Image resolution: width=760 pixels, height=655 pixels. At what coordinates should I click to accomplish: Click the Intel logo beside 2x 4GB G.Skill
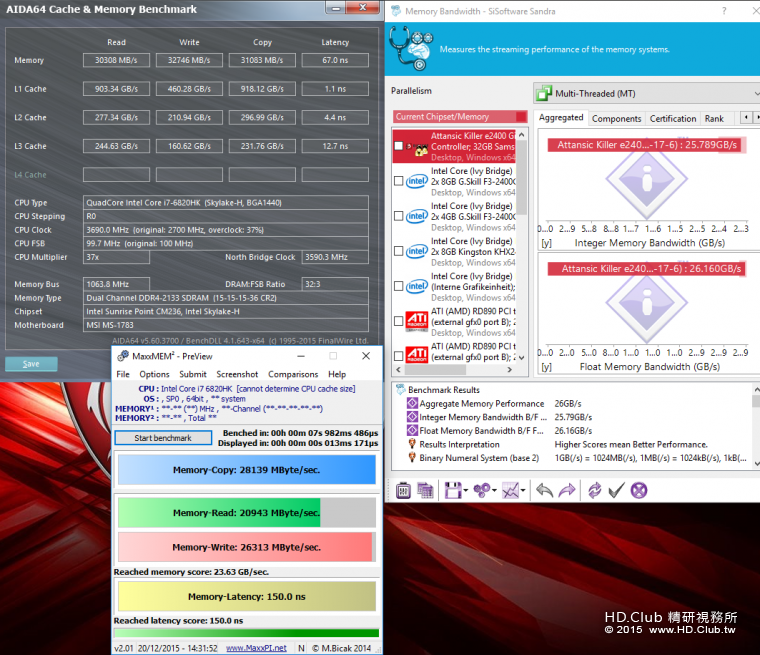pyautogui.click(x=417, y=216)
